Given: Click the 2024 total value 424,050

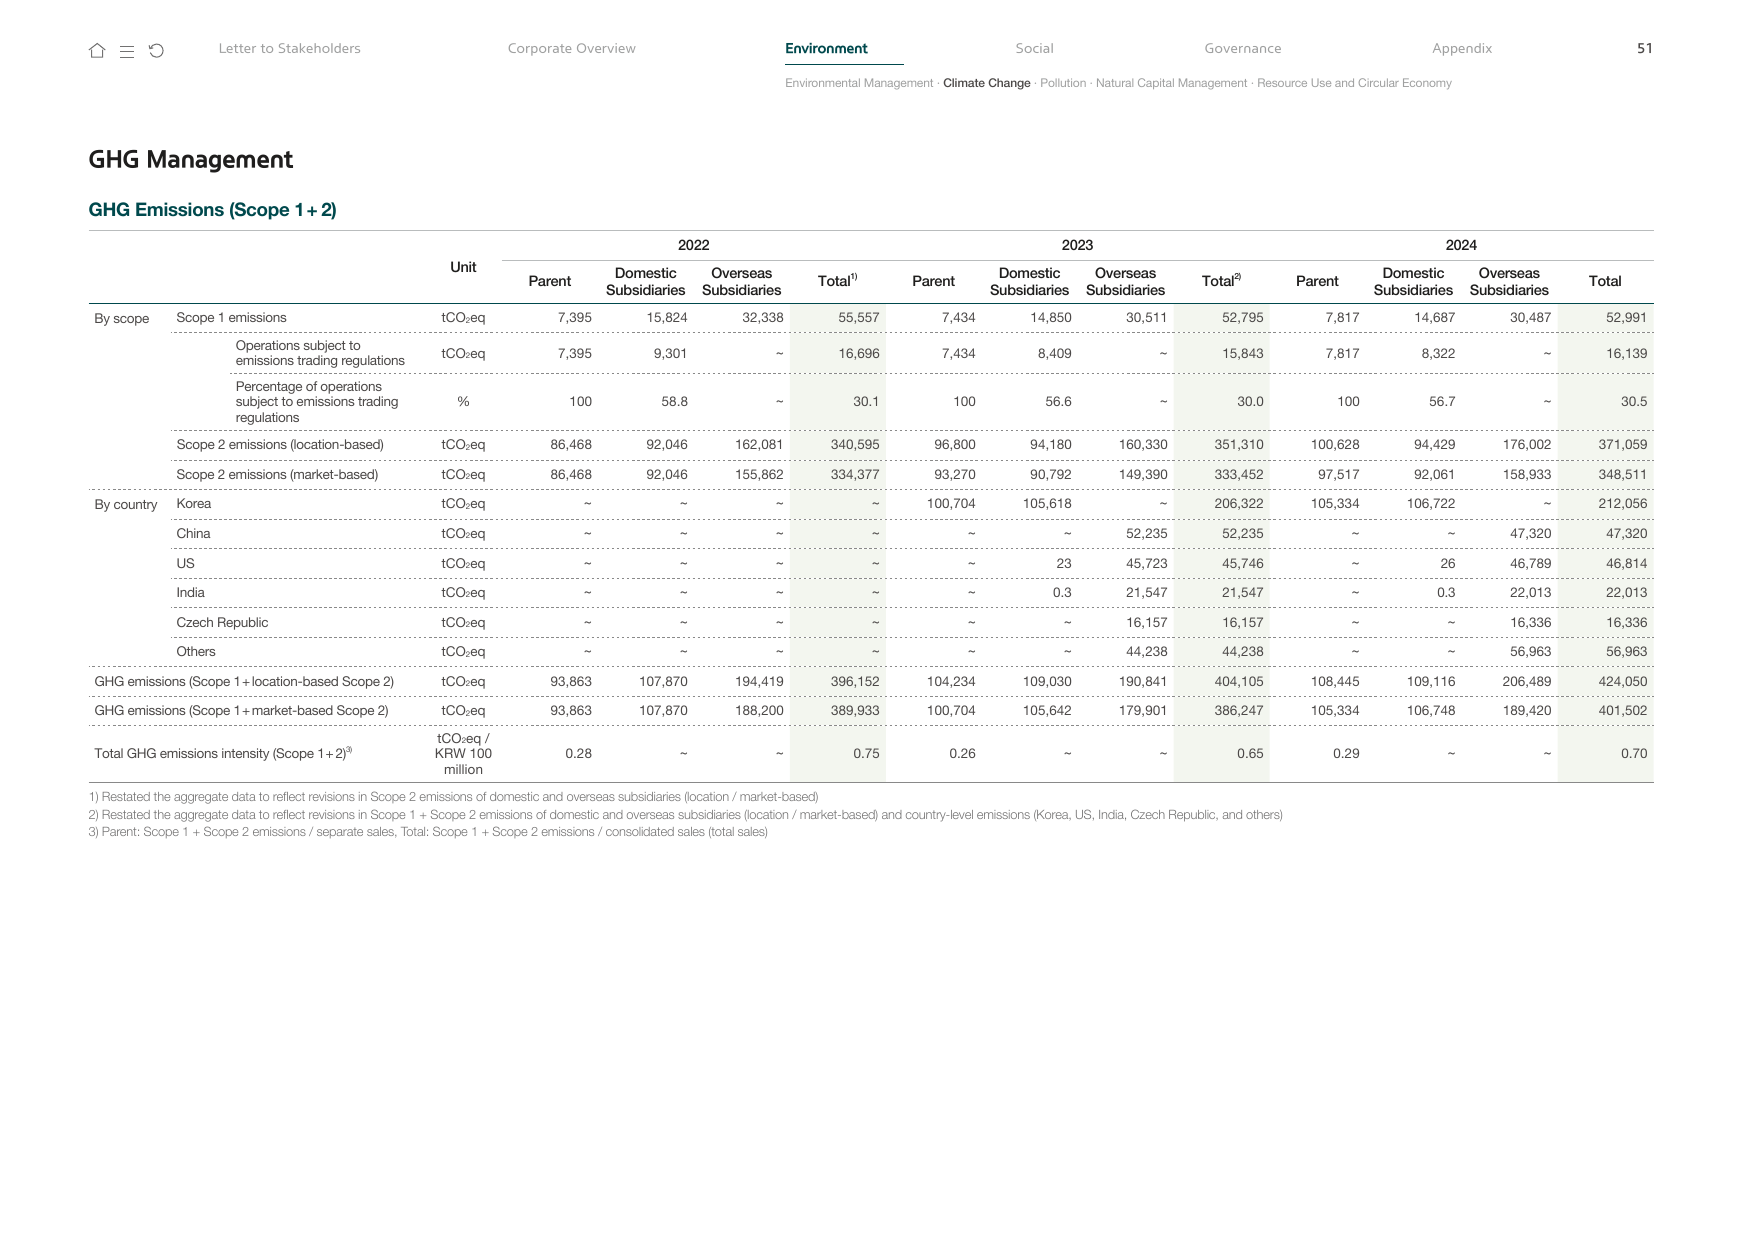Looking at the screenshot, I should tap(1622, 682).
